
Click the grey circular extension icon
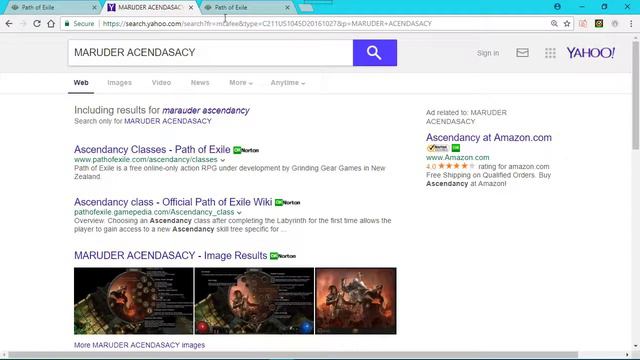pyautogui.click(x=615, y=24)
